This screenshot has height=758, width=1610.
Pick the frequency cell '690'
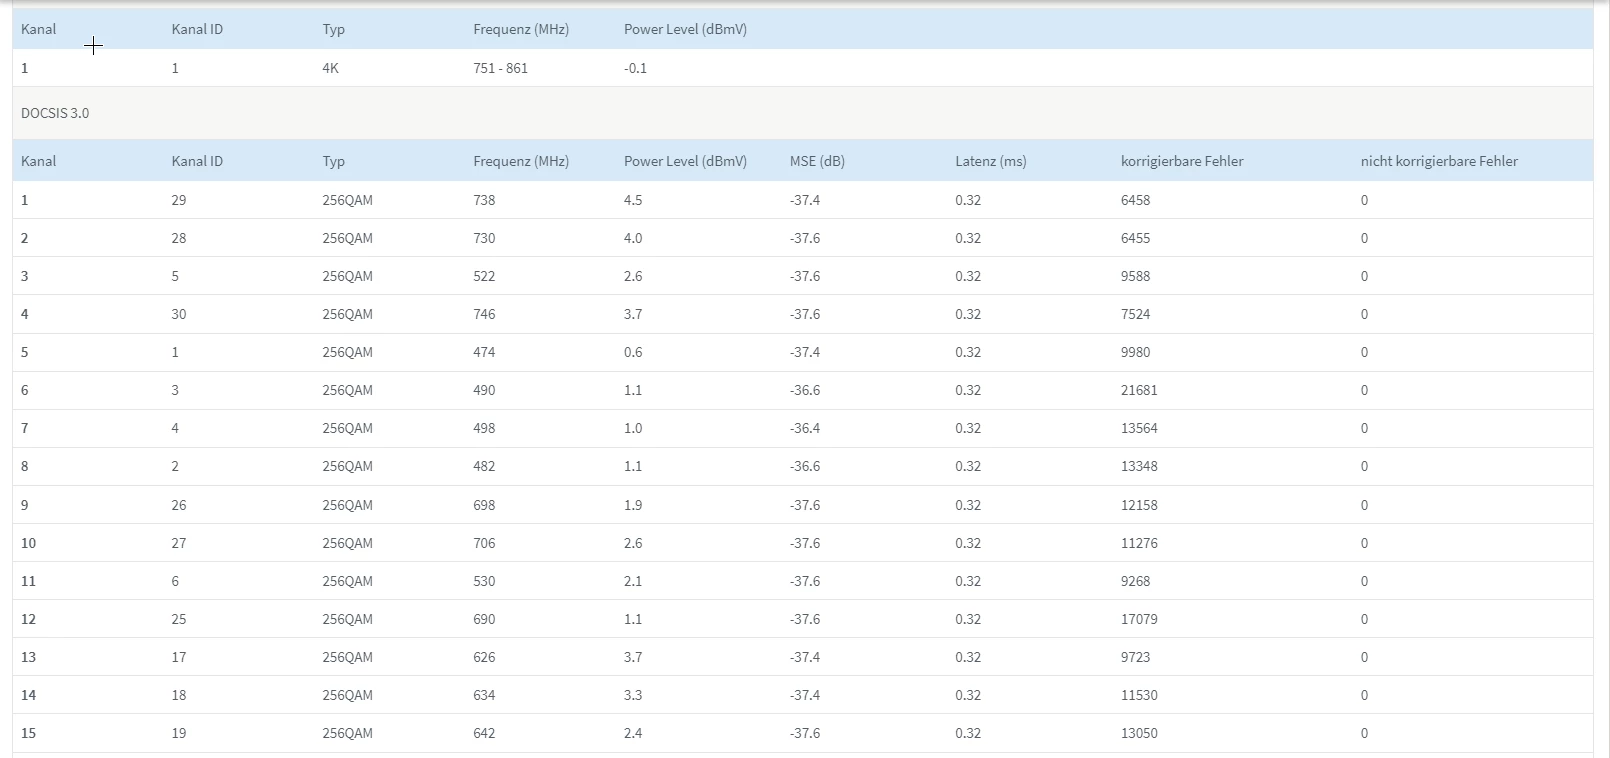(x=484, y=619)
